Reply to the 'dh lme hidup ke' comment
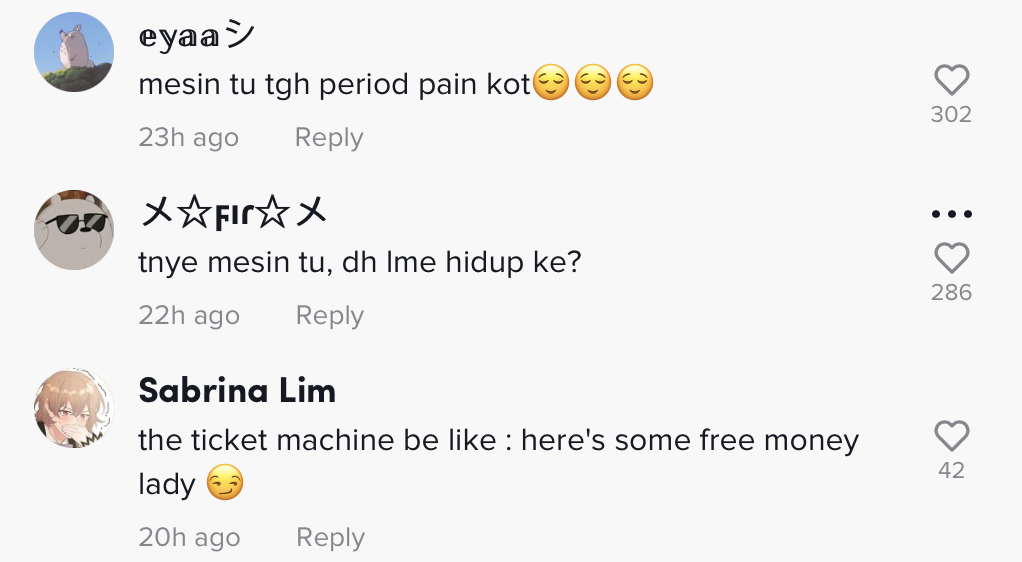 coord(329,316)
